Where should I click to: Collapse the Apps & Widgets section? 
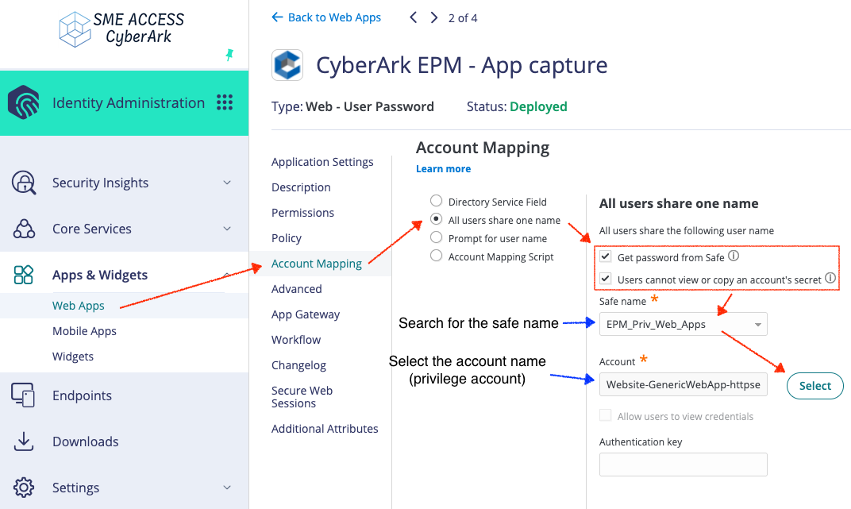click(227, 273)
